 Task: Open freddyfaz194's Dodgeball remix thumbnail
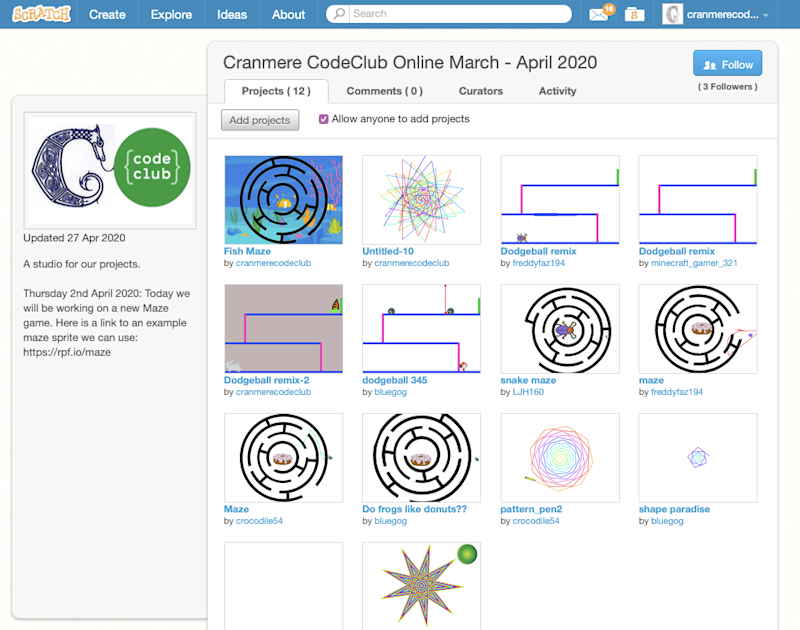click(x=560, y=199)
